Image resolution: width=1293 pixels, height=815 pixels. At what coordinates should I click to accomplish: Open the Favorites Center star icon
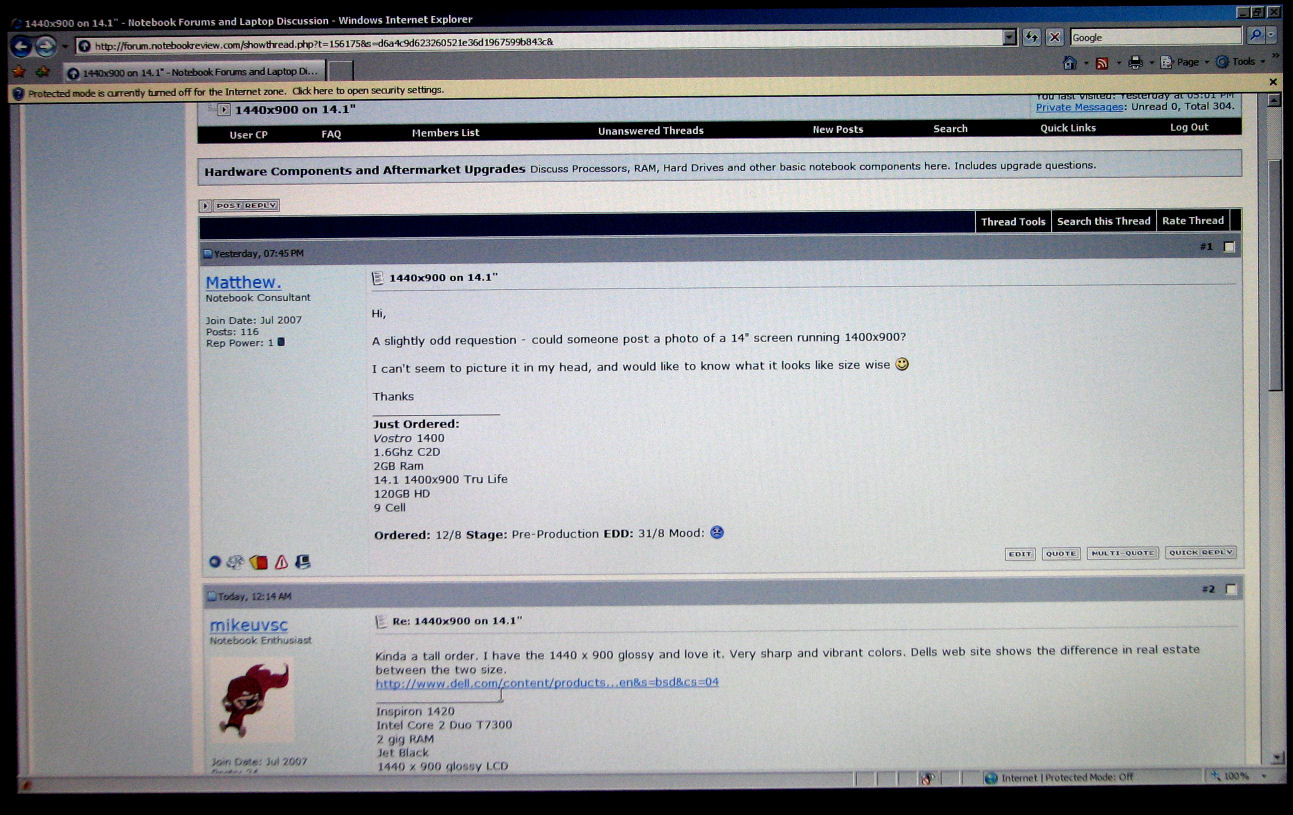[18, 72]
